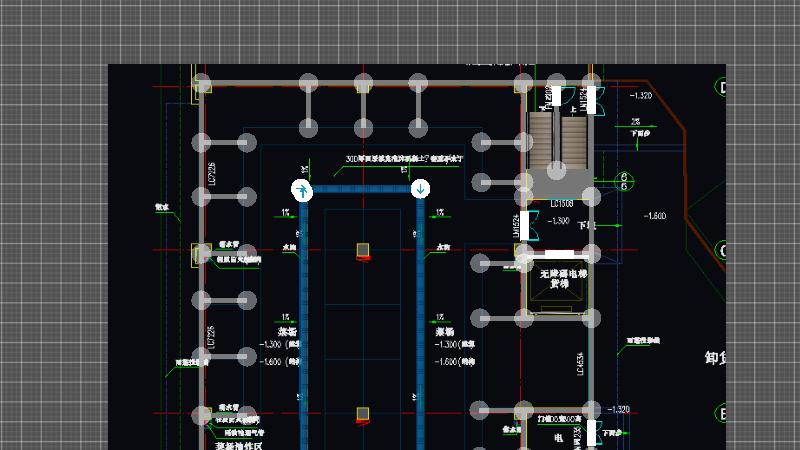Select the LC1508 window label

pyautogui.click(x=561, y=204)
